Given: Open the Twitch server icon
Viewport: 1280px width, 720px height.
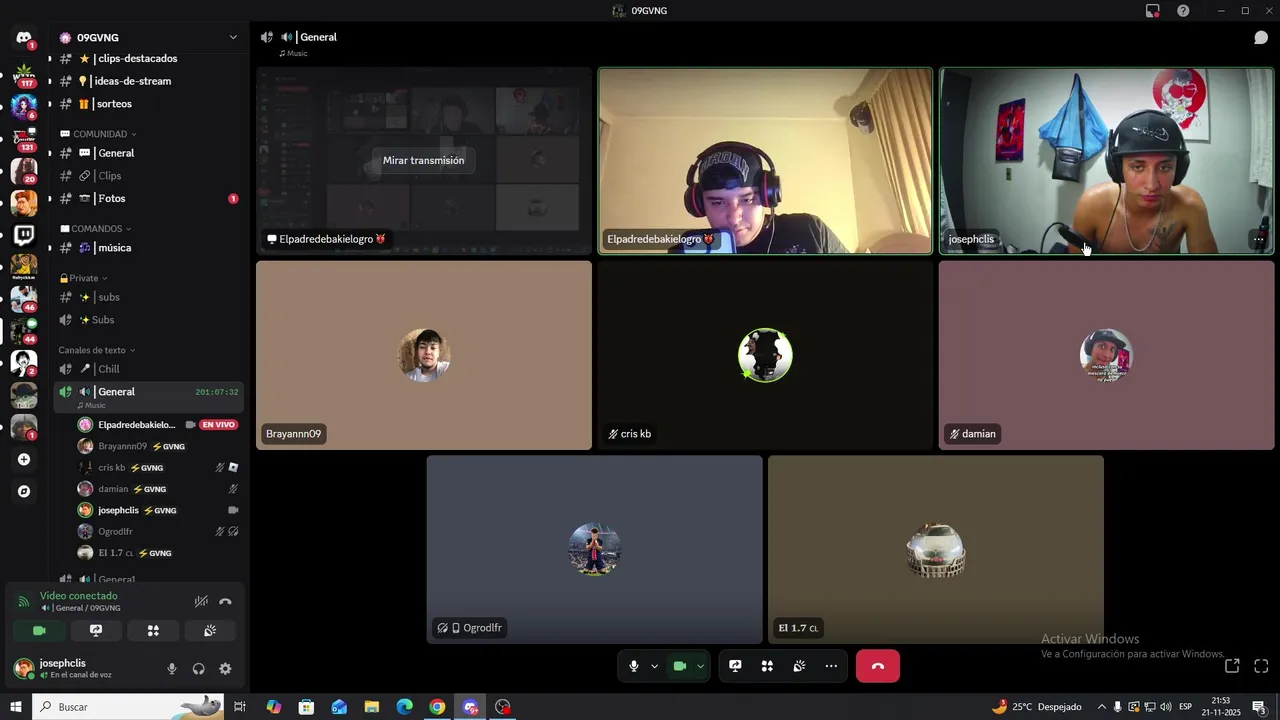Looking at the screenshot, I should click(x=24, y=236).
